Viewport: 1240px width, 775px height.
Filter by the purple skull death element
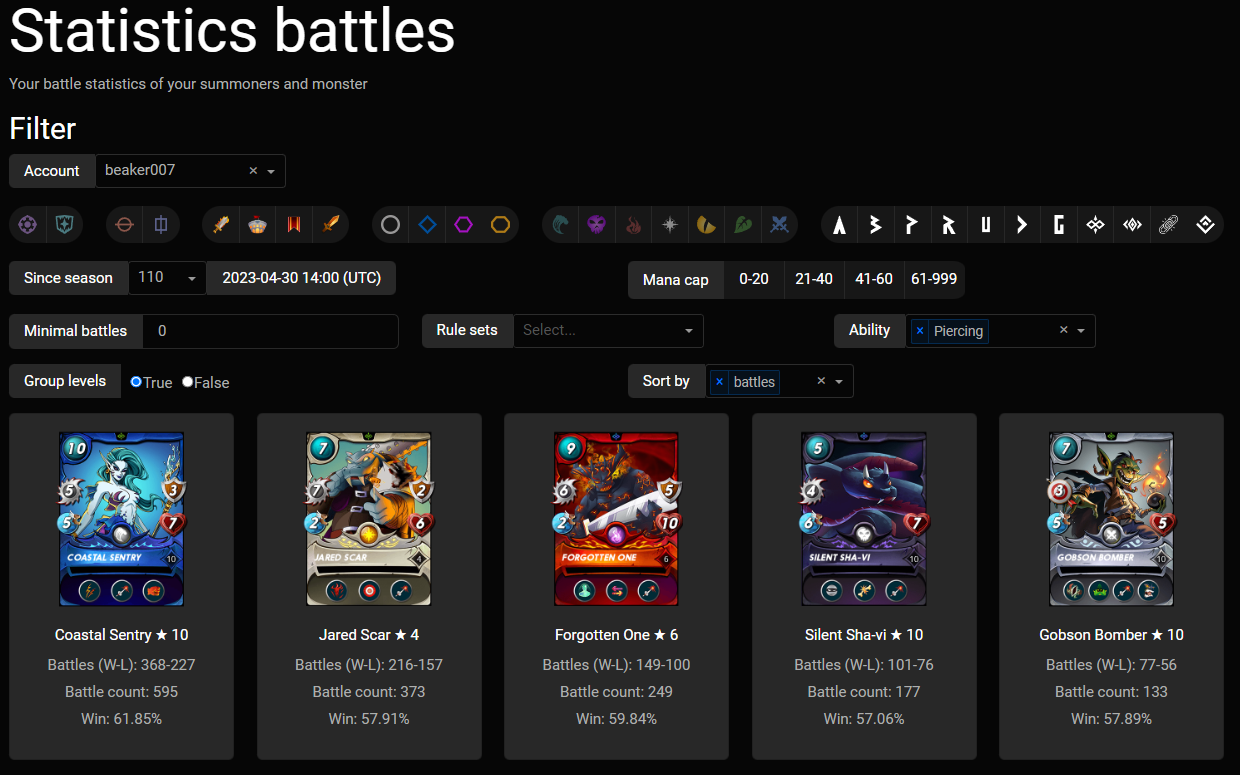pos(597,225)
